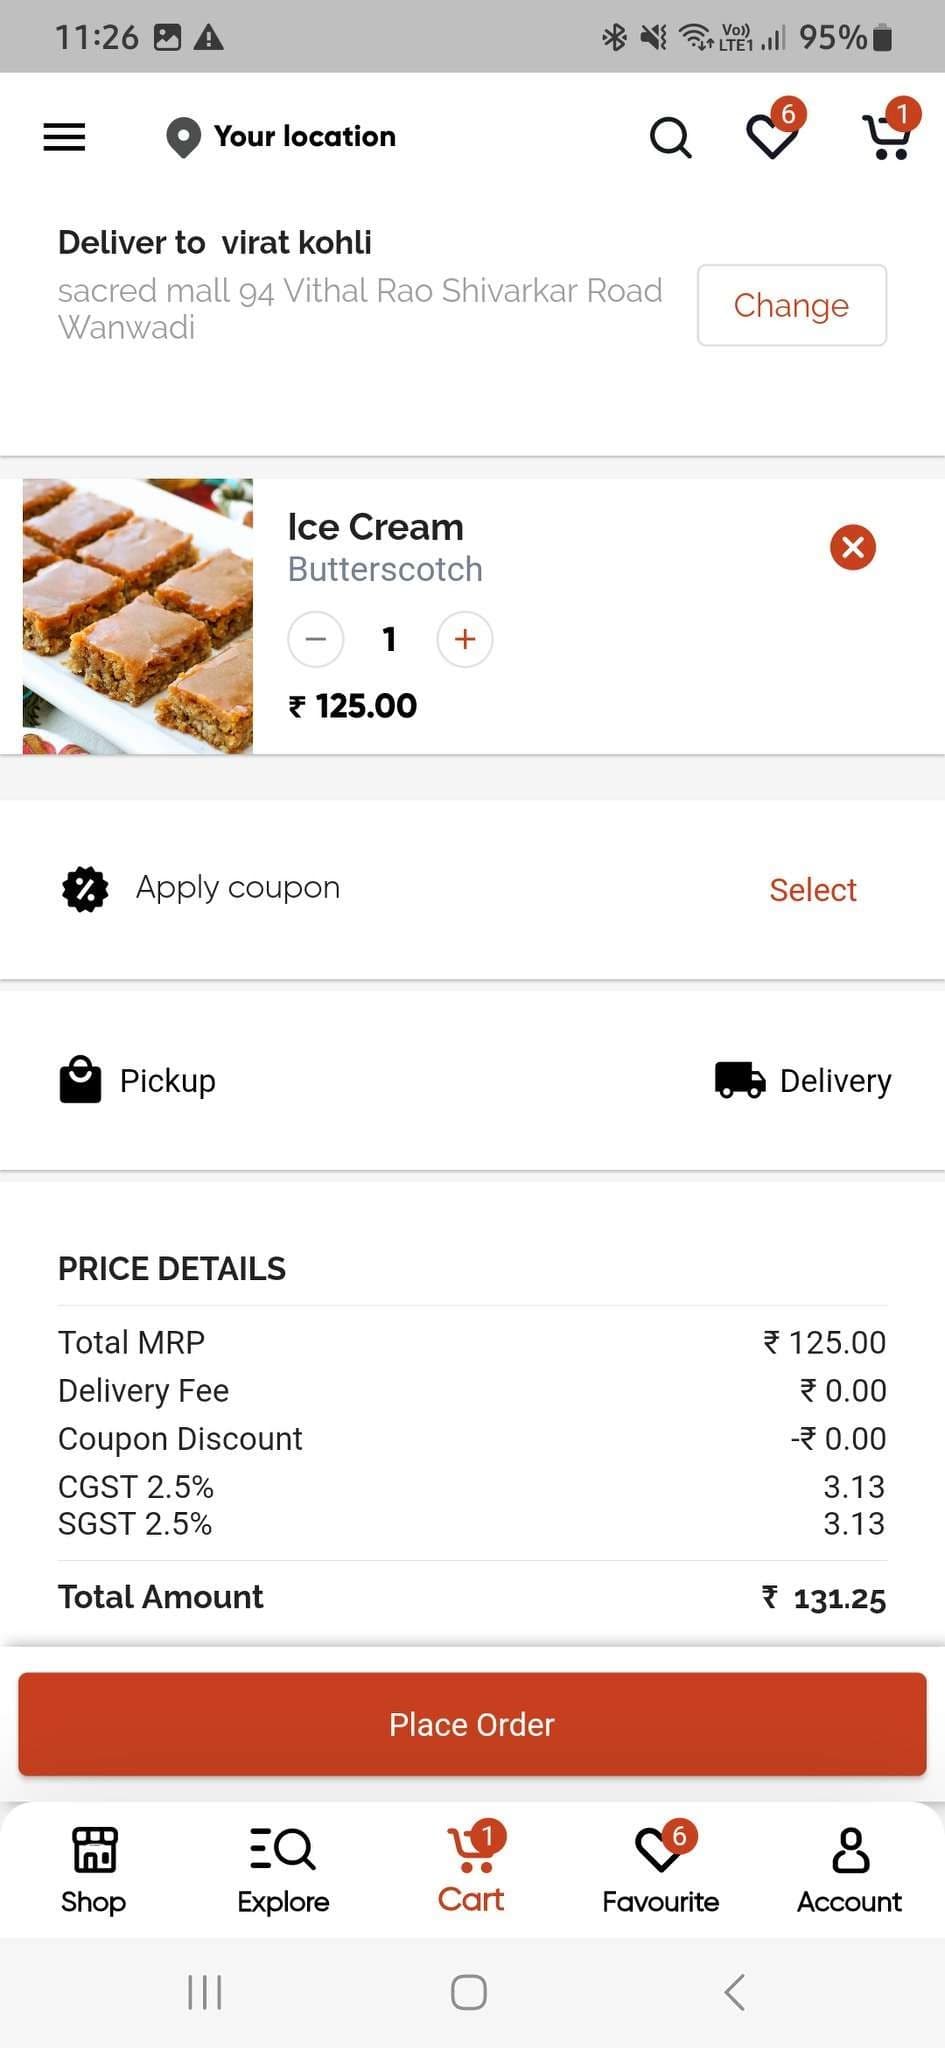Open the cart icon in header

coord(886,136)
